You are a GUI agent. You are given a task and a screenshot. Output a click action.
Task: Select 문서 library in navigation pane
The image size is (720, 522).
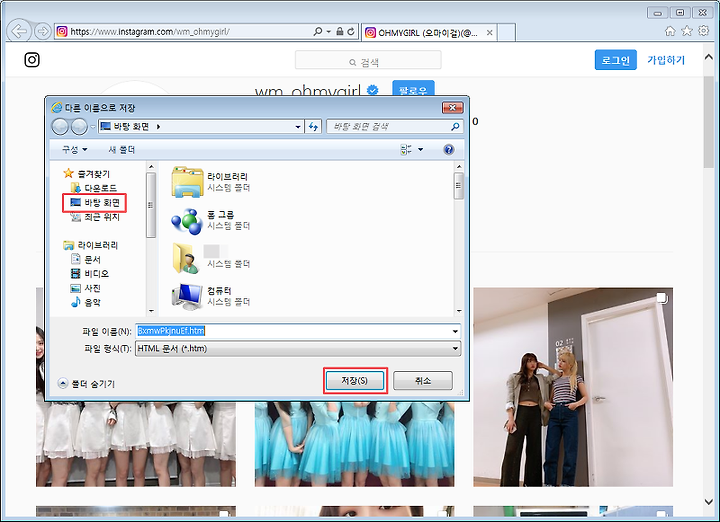(x=86, y=259)
